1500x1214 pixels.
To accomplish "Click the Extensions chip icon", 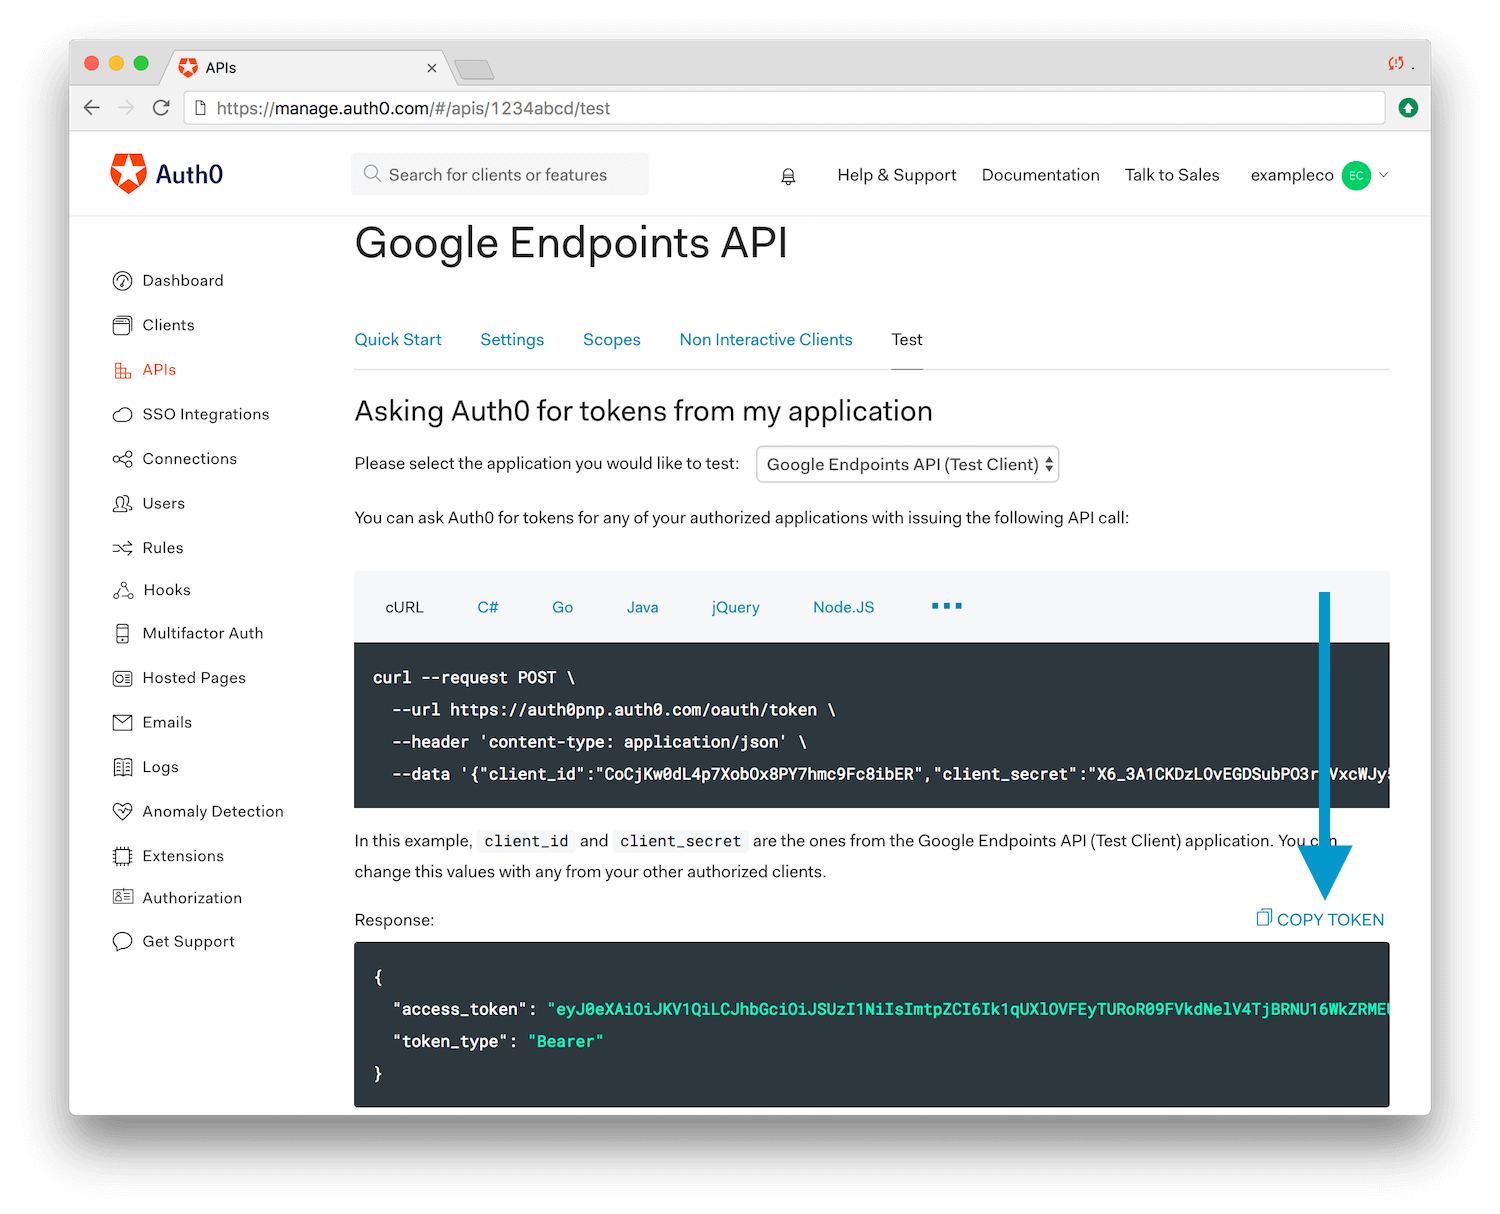I will pyautogui.click(x=122, y=856).
